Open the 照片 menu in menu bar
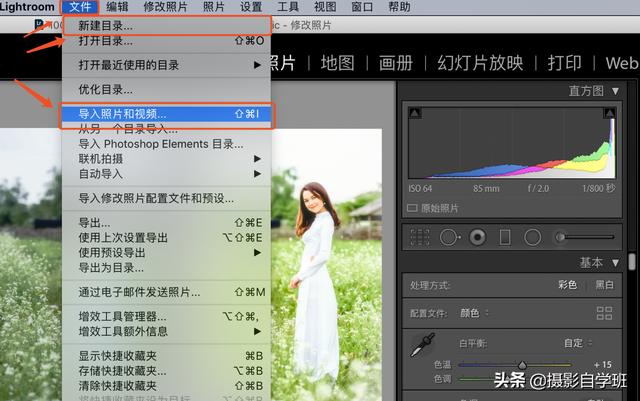Screen dimensions: 640x401 [x=213, y=7]
